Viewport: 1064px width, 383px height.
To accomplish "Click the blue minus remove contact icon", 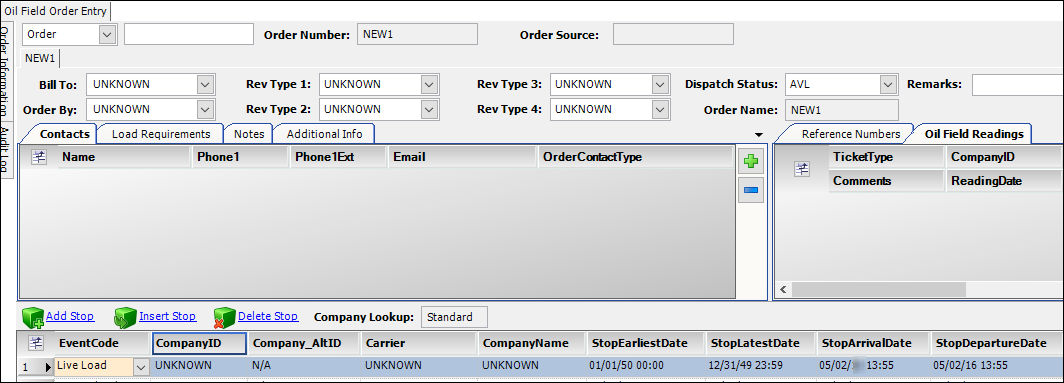I will pos(750,190).
